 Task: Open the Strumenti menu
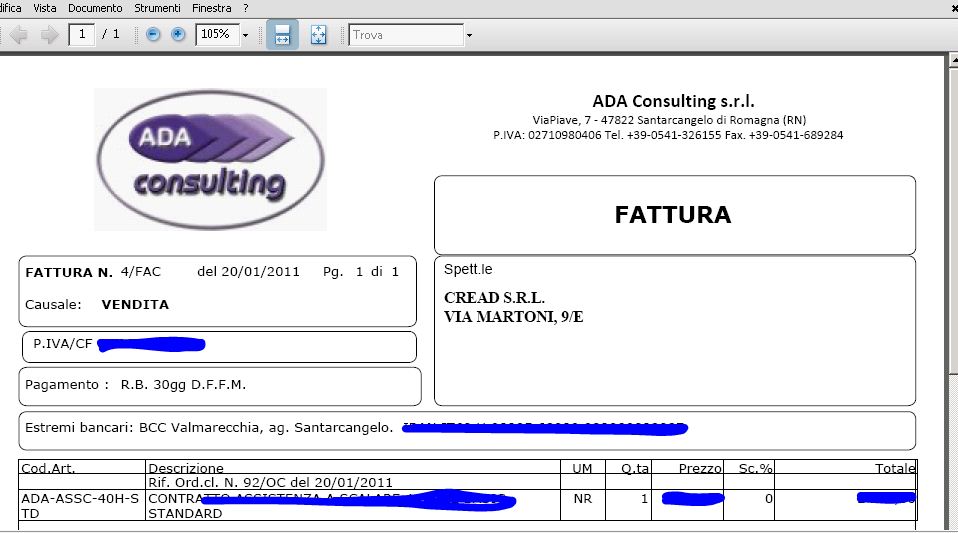[x=158, y=9]
